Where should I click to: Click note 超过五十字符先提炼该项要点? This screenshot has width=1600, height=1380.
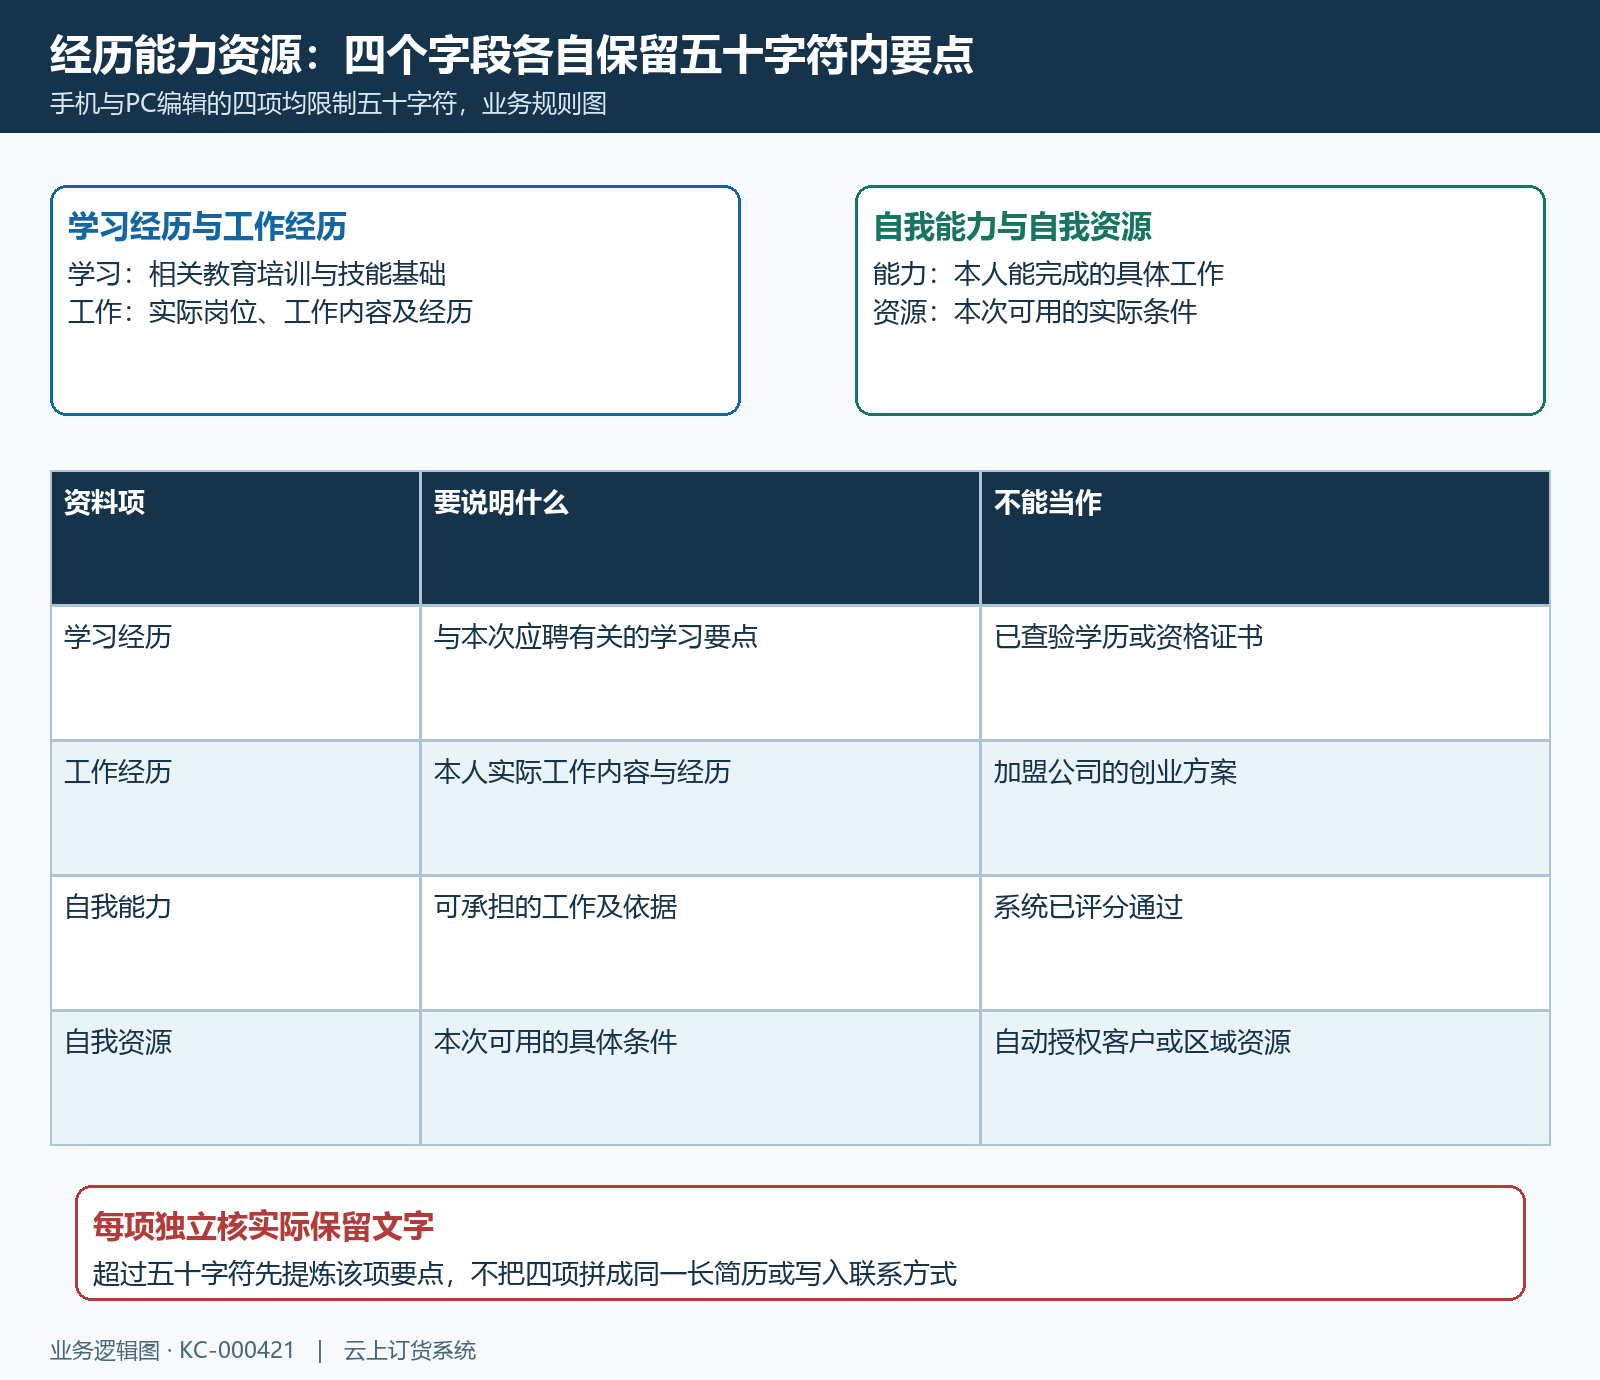268,1274
